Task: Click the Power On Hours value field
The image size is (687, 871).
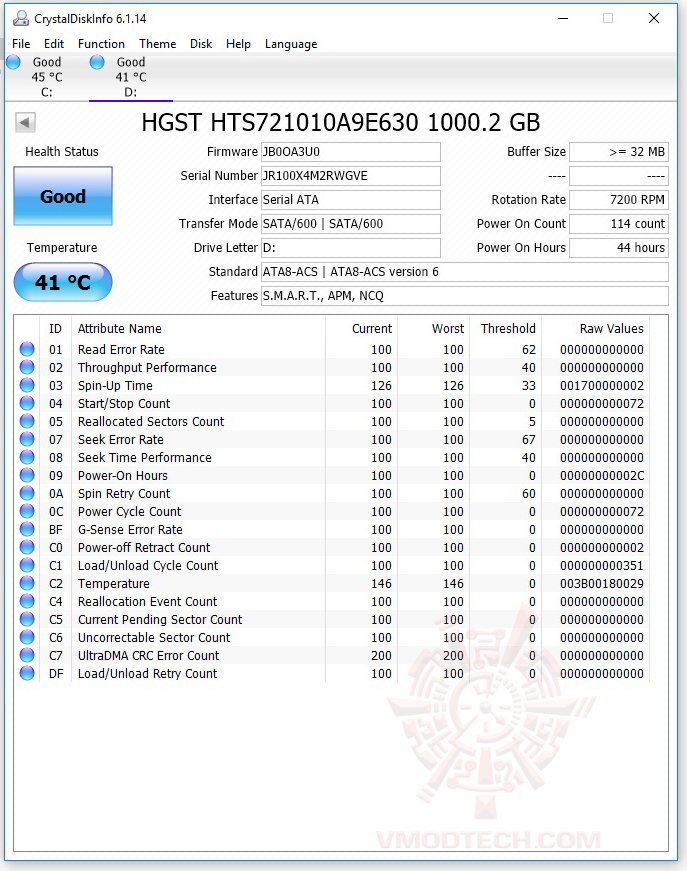Action: [x=619, y=247]
